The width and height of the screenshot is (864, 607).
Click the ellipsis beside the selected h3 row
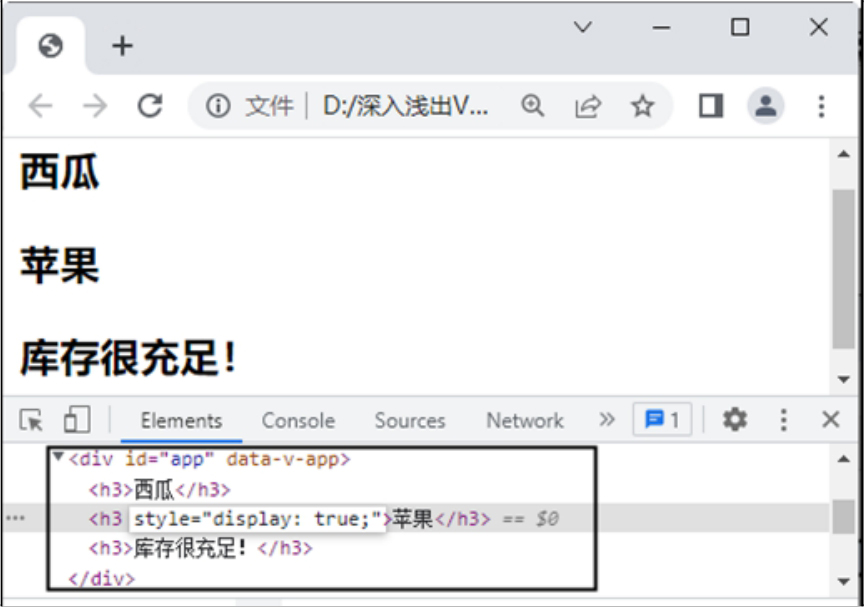(x=15, y=518)
